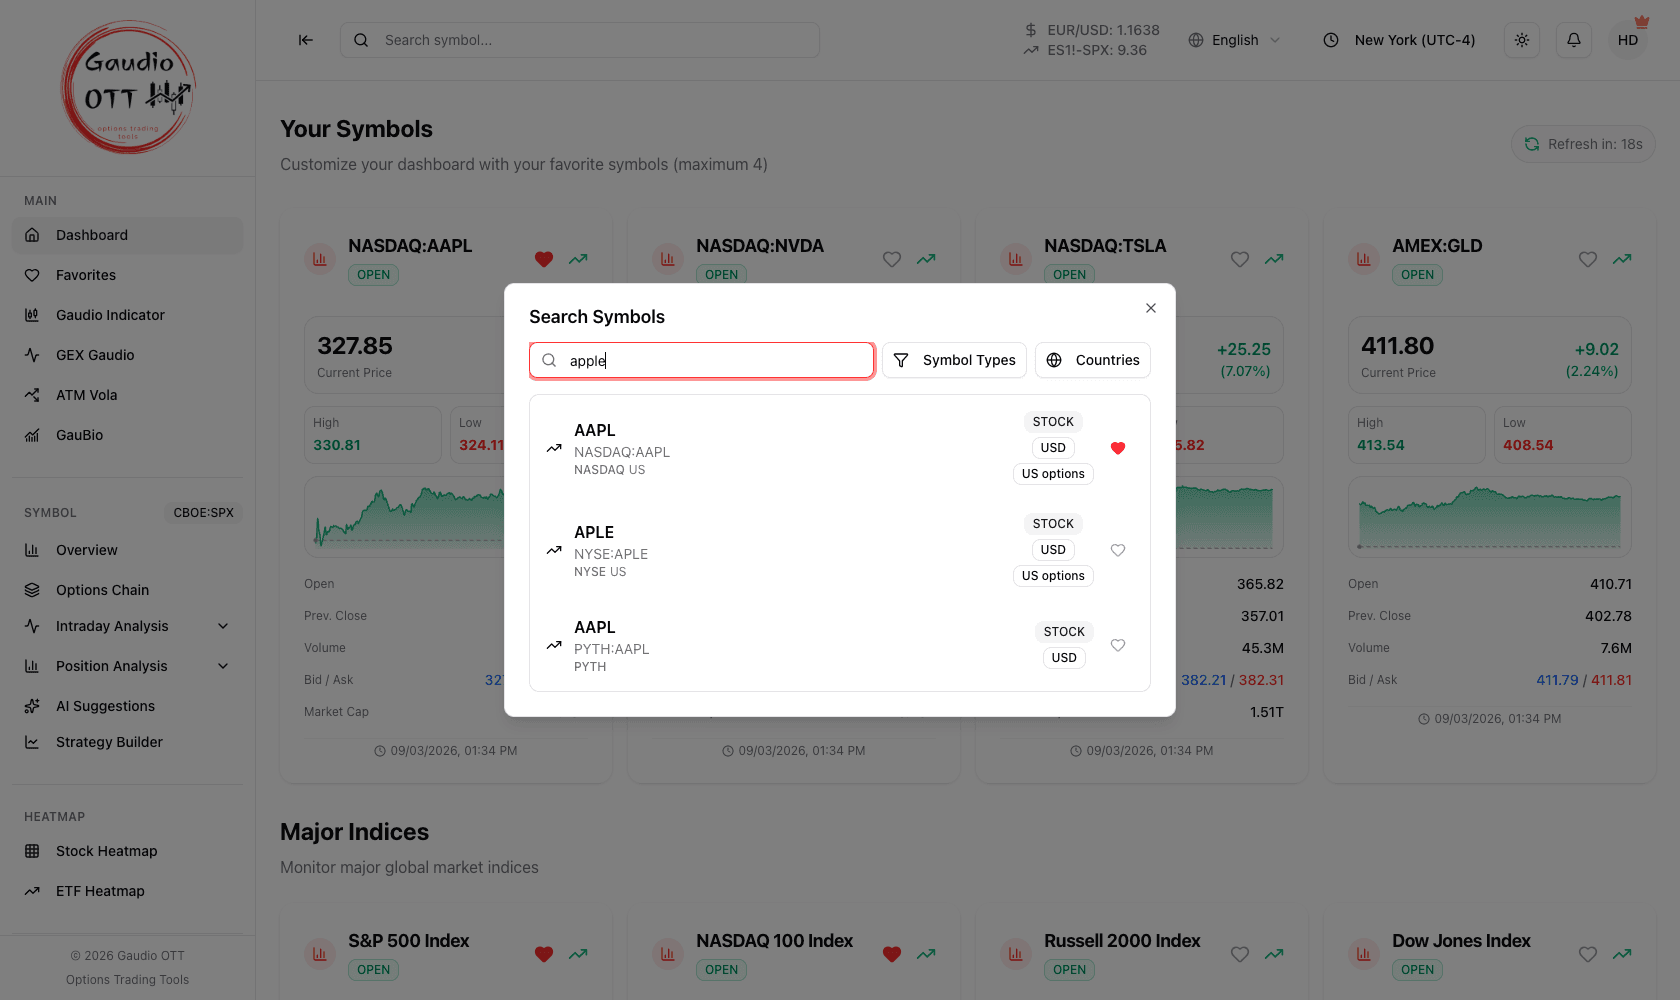Open Favorites in the sidebar
The width and height of the screenshot is (1680, 1000).
coord(128,275)
